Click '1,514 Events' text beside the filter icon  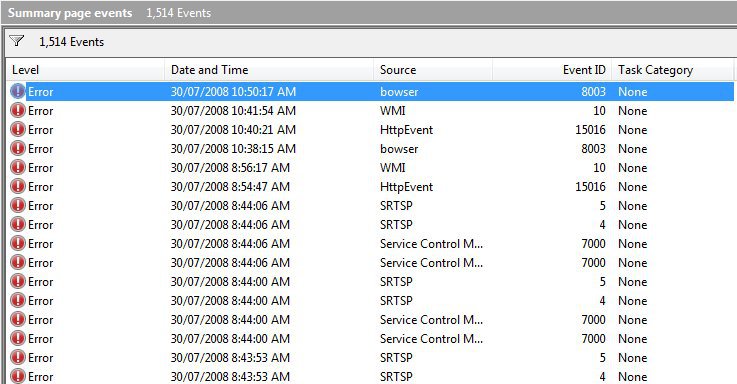[71, 42]
